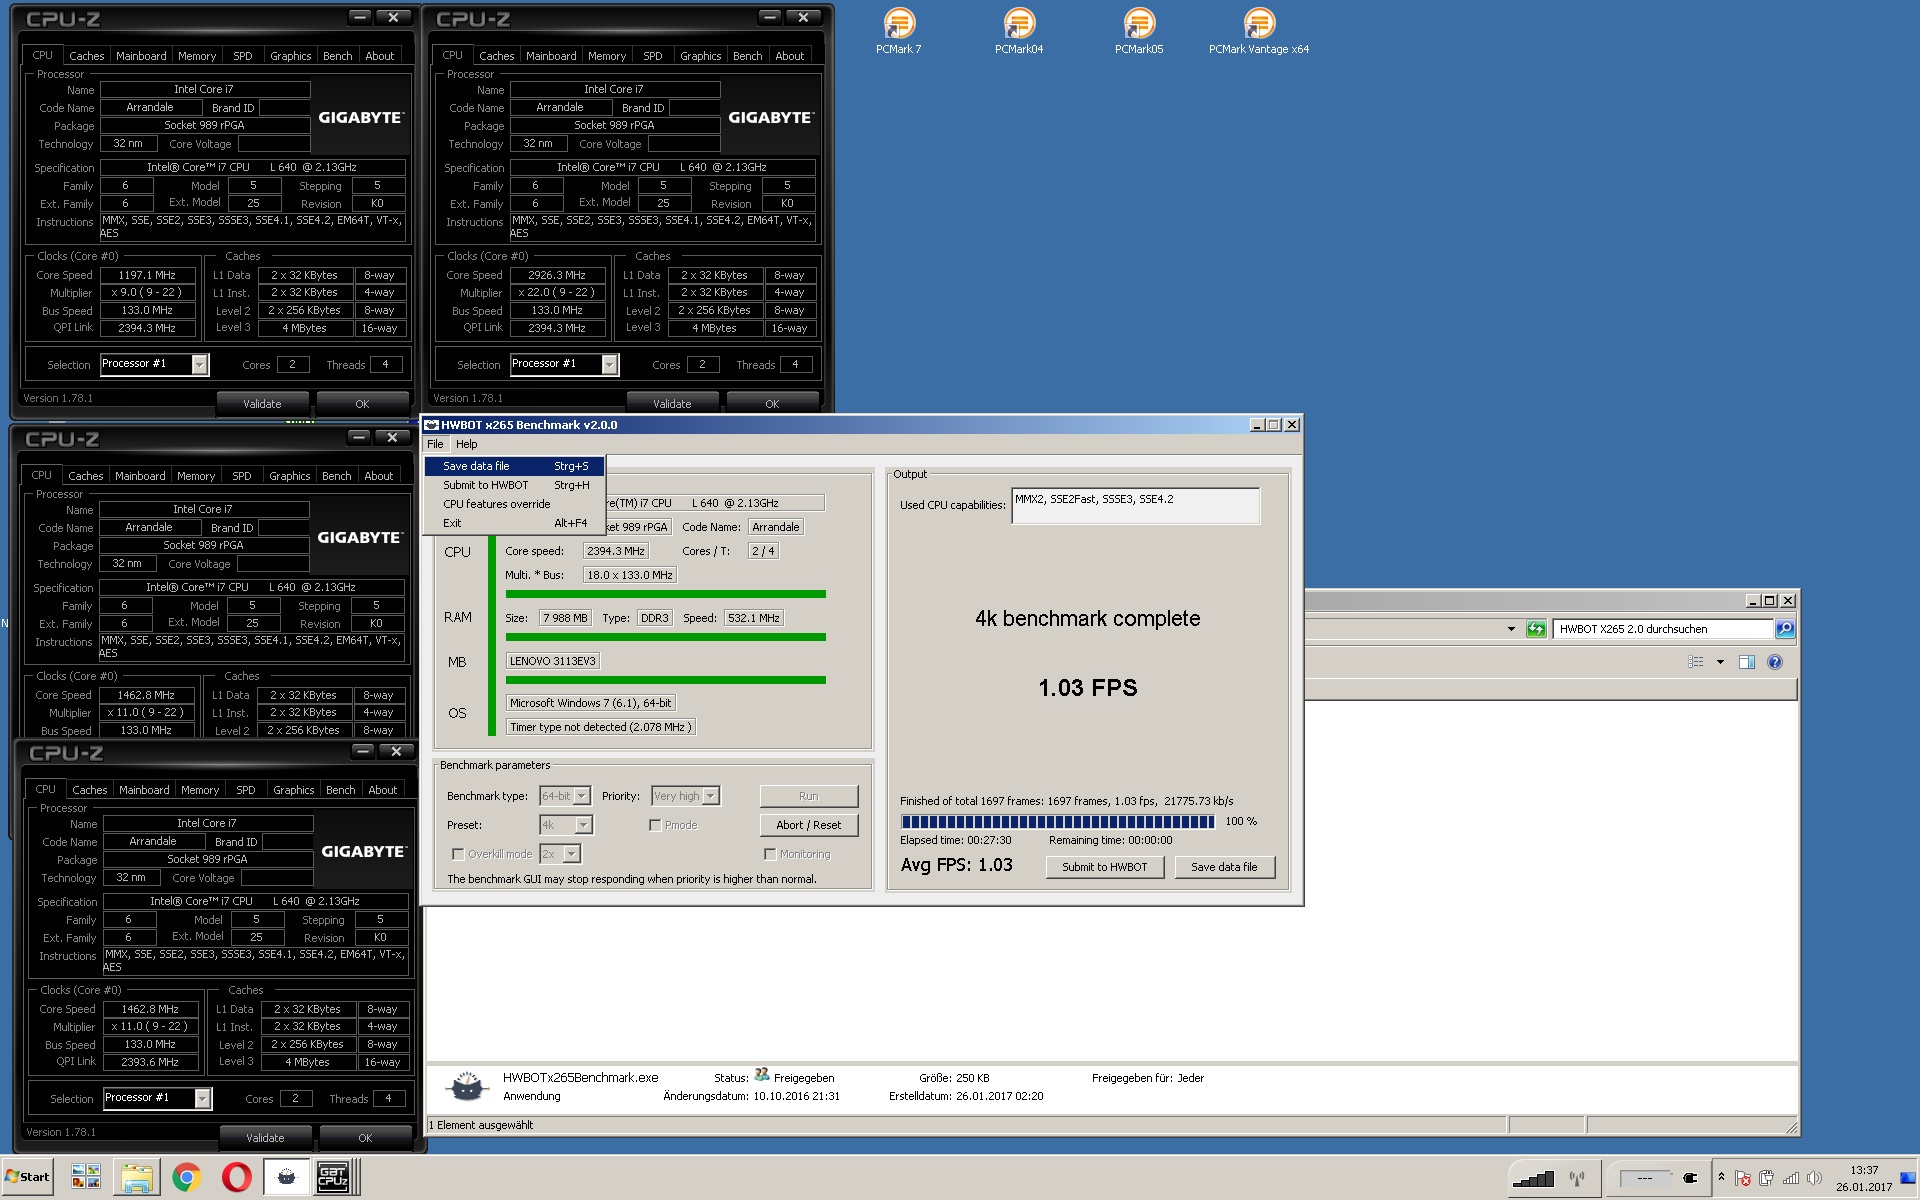Toggle the Explorer preview pane icon
The width and height of the screenshot is (1920, 1200).
[x=1747, y=662]
